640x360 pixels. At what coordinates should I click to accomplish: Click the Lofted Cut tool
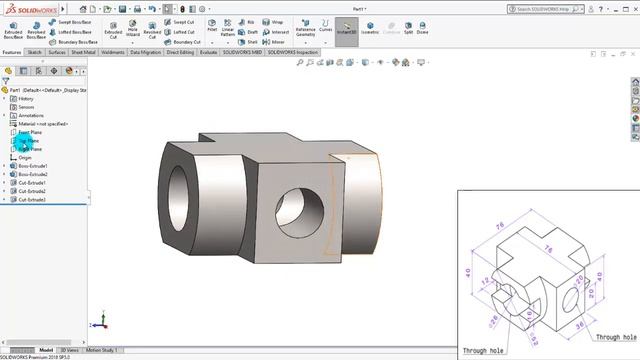pyautogui.click(x=179, y=32)
